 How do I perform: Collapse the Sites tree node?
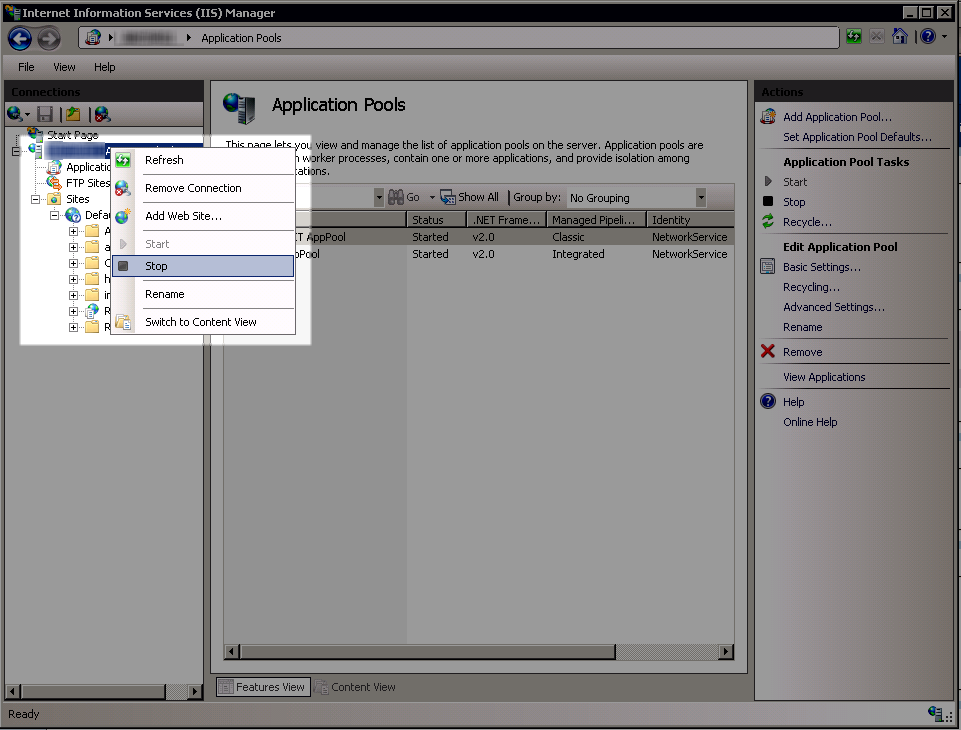pyautogui.click(x=36, y=199)
